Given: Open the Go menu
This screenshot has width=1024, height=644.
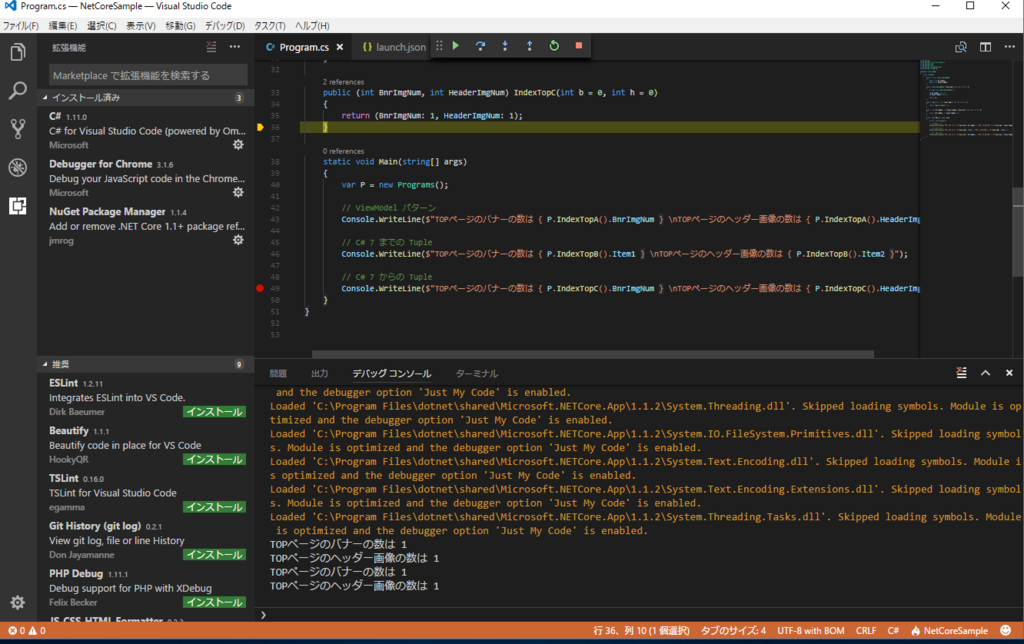Looking at the screenshot, I should [x=180, y=25].
